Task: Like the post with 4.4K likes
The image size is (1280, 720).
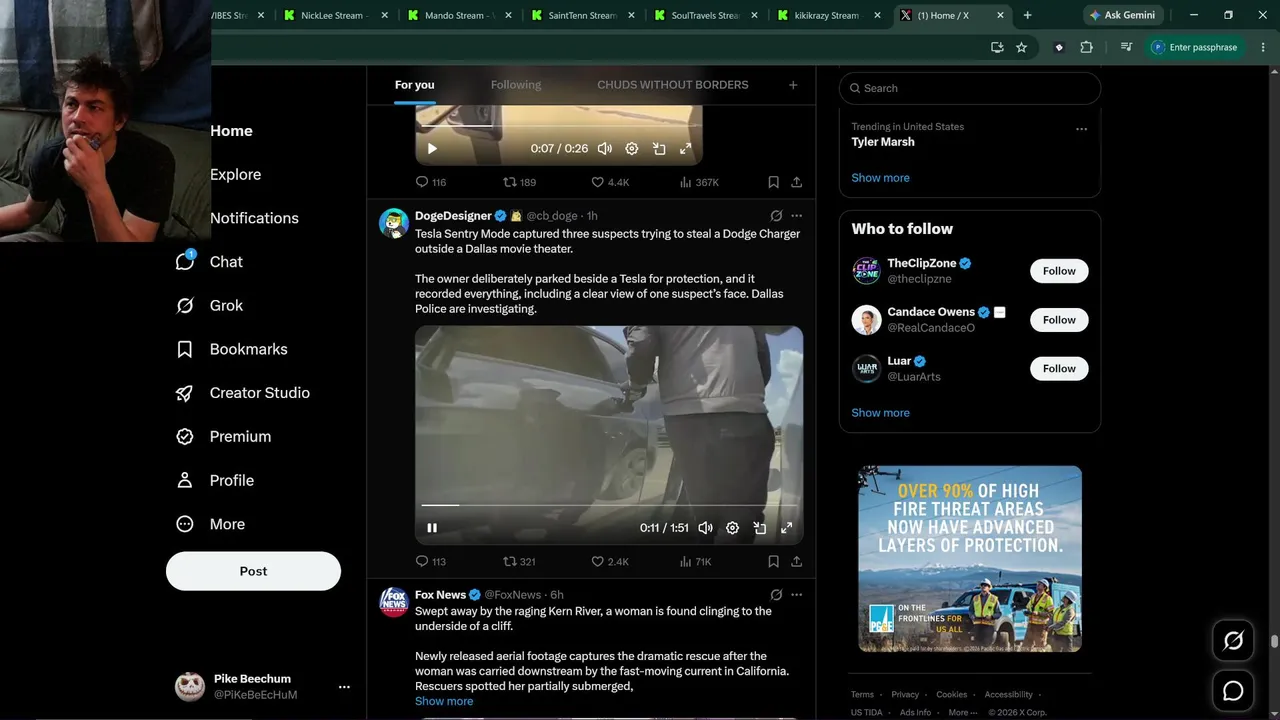Action: (610, 182)
